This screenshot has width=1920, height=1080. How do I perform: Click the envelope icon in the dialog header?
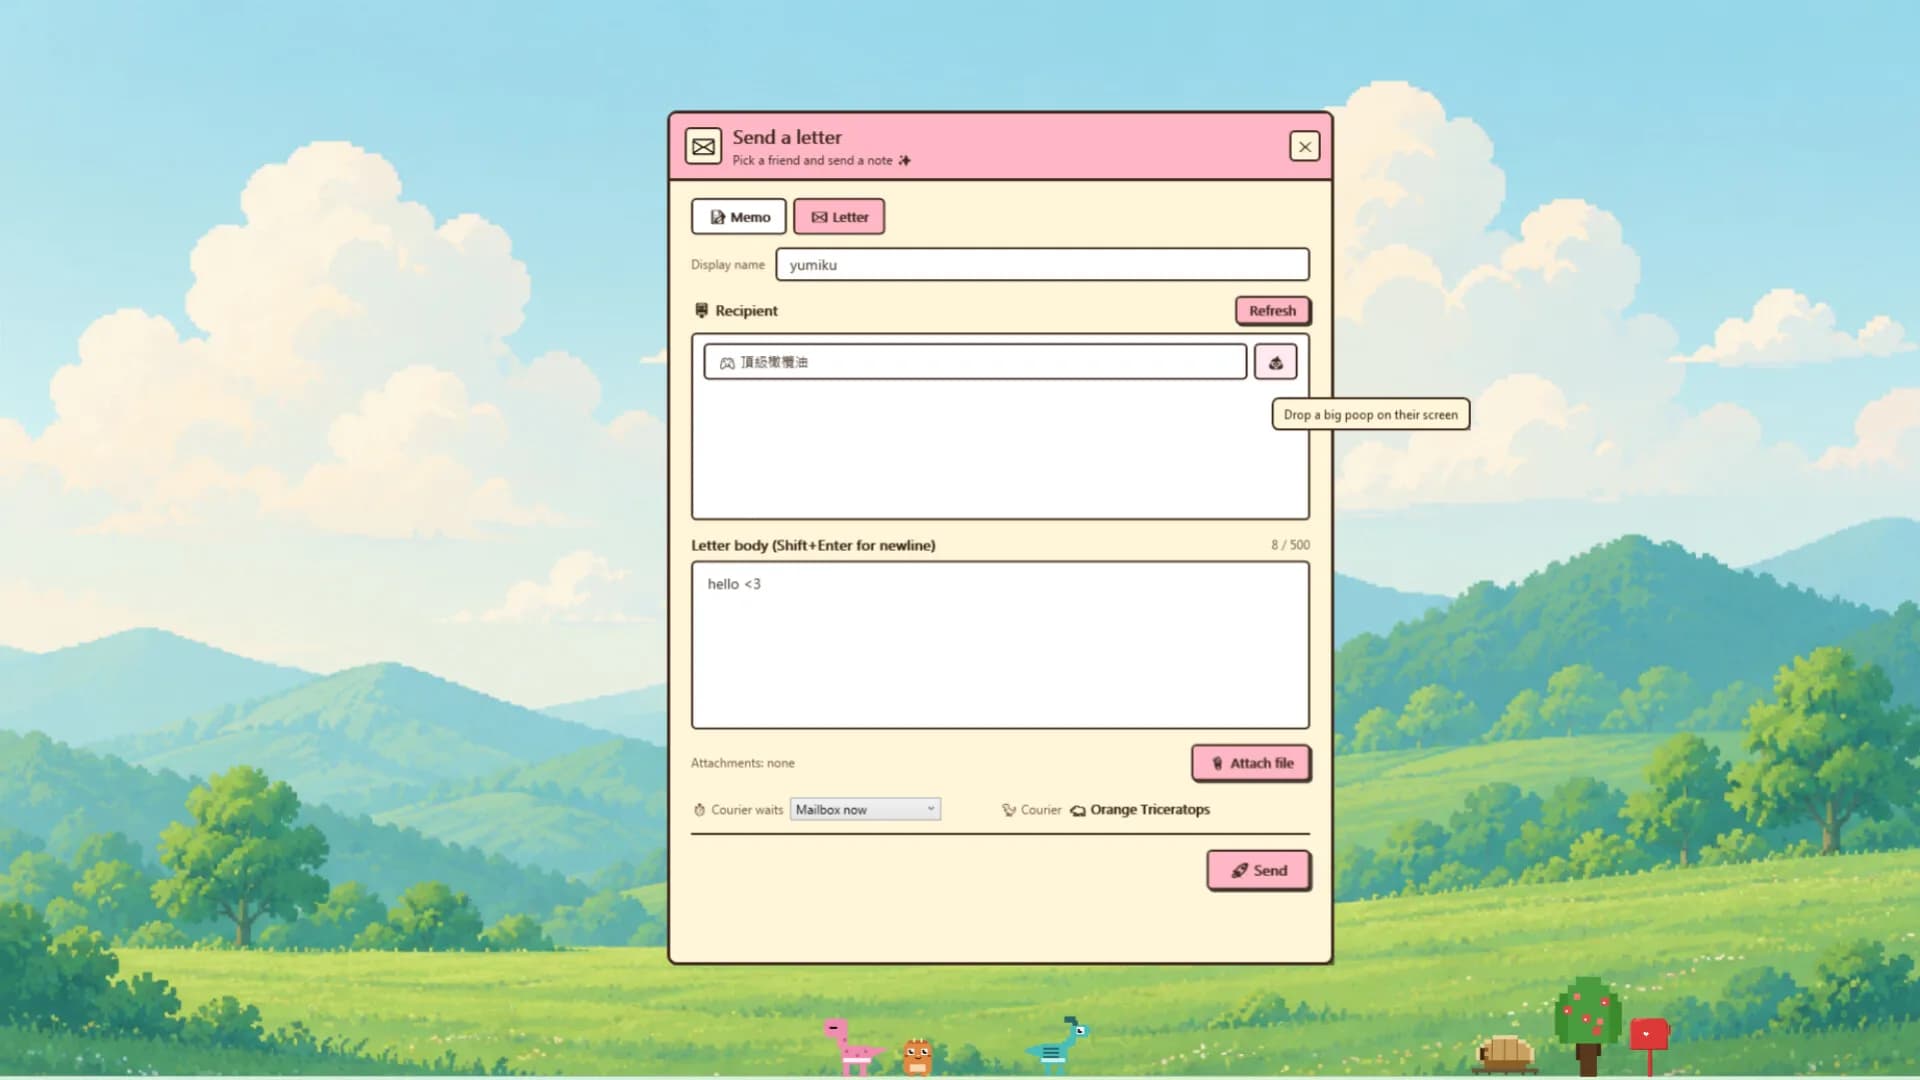click(x=703, y=146)
